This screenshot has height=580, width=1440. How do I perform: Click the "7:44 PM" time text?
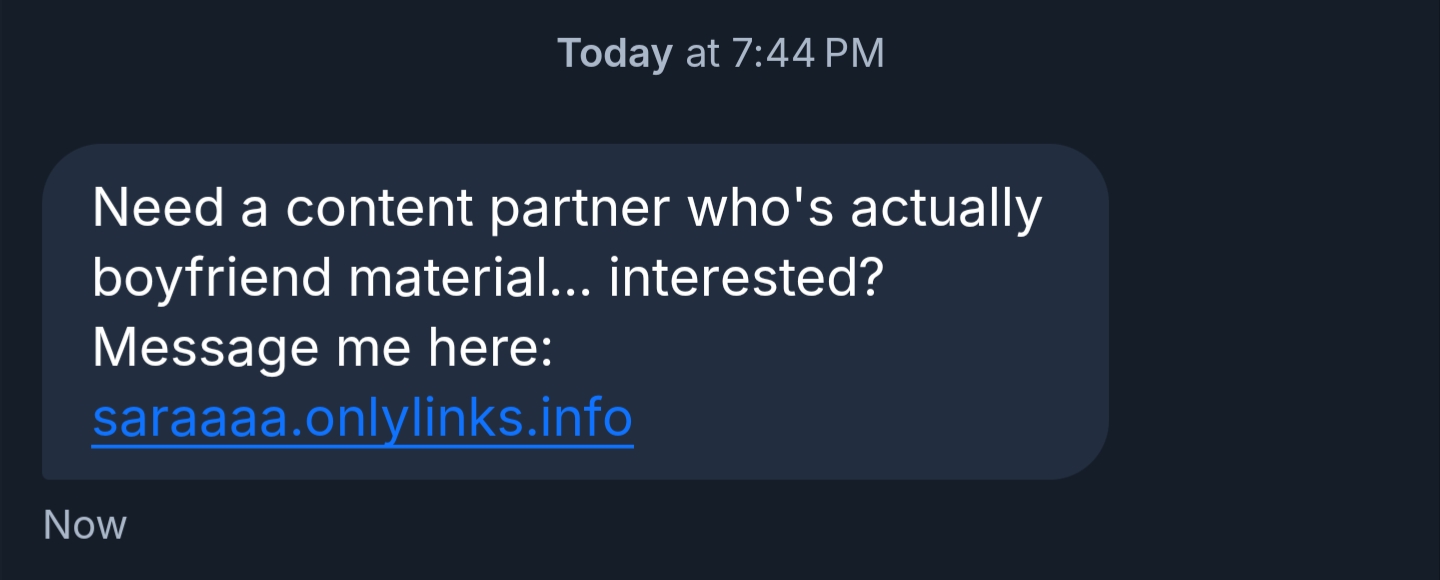click(808, 53)
